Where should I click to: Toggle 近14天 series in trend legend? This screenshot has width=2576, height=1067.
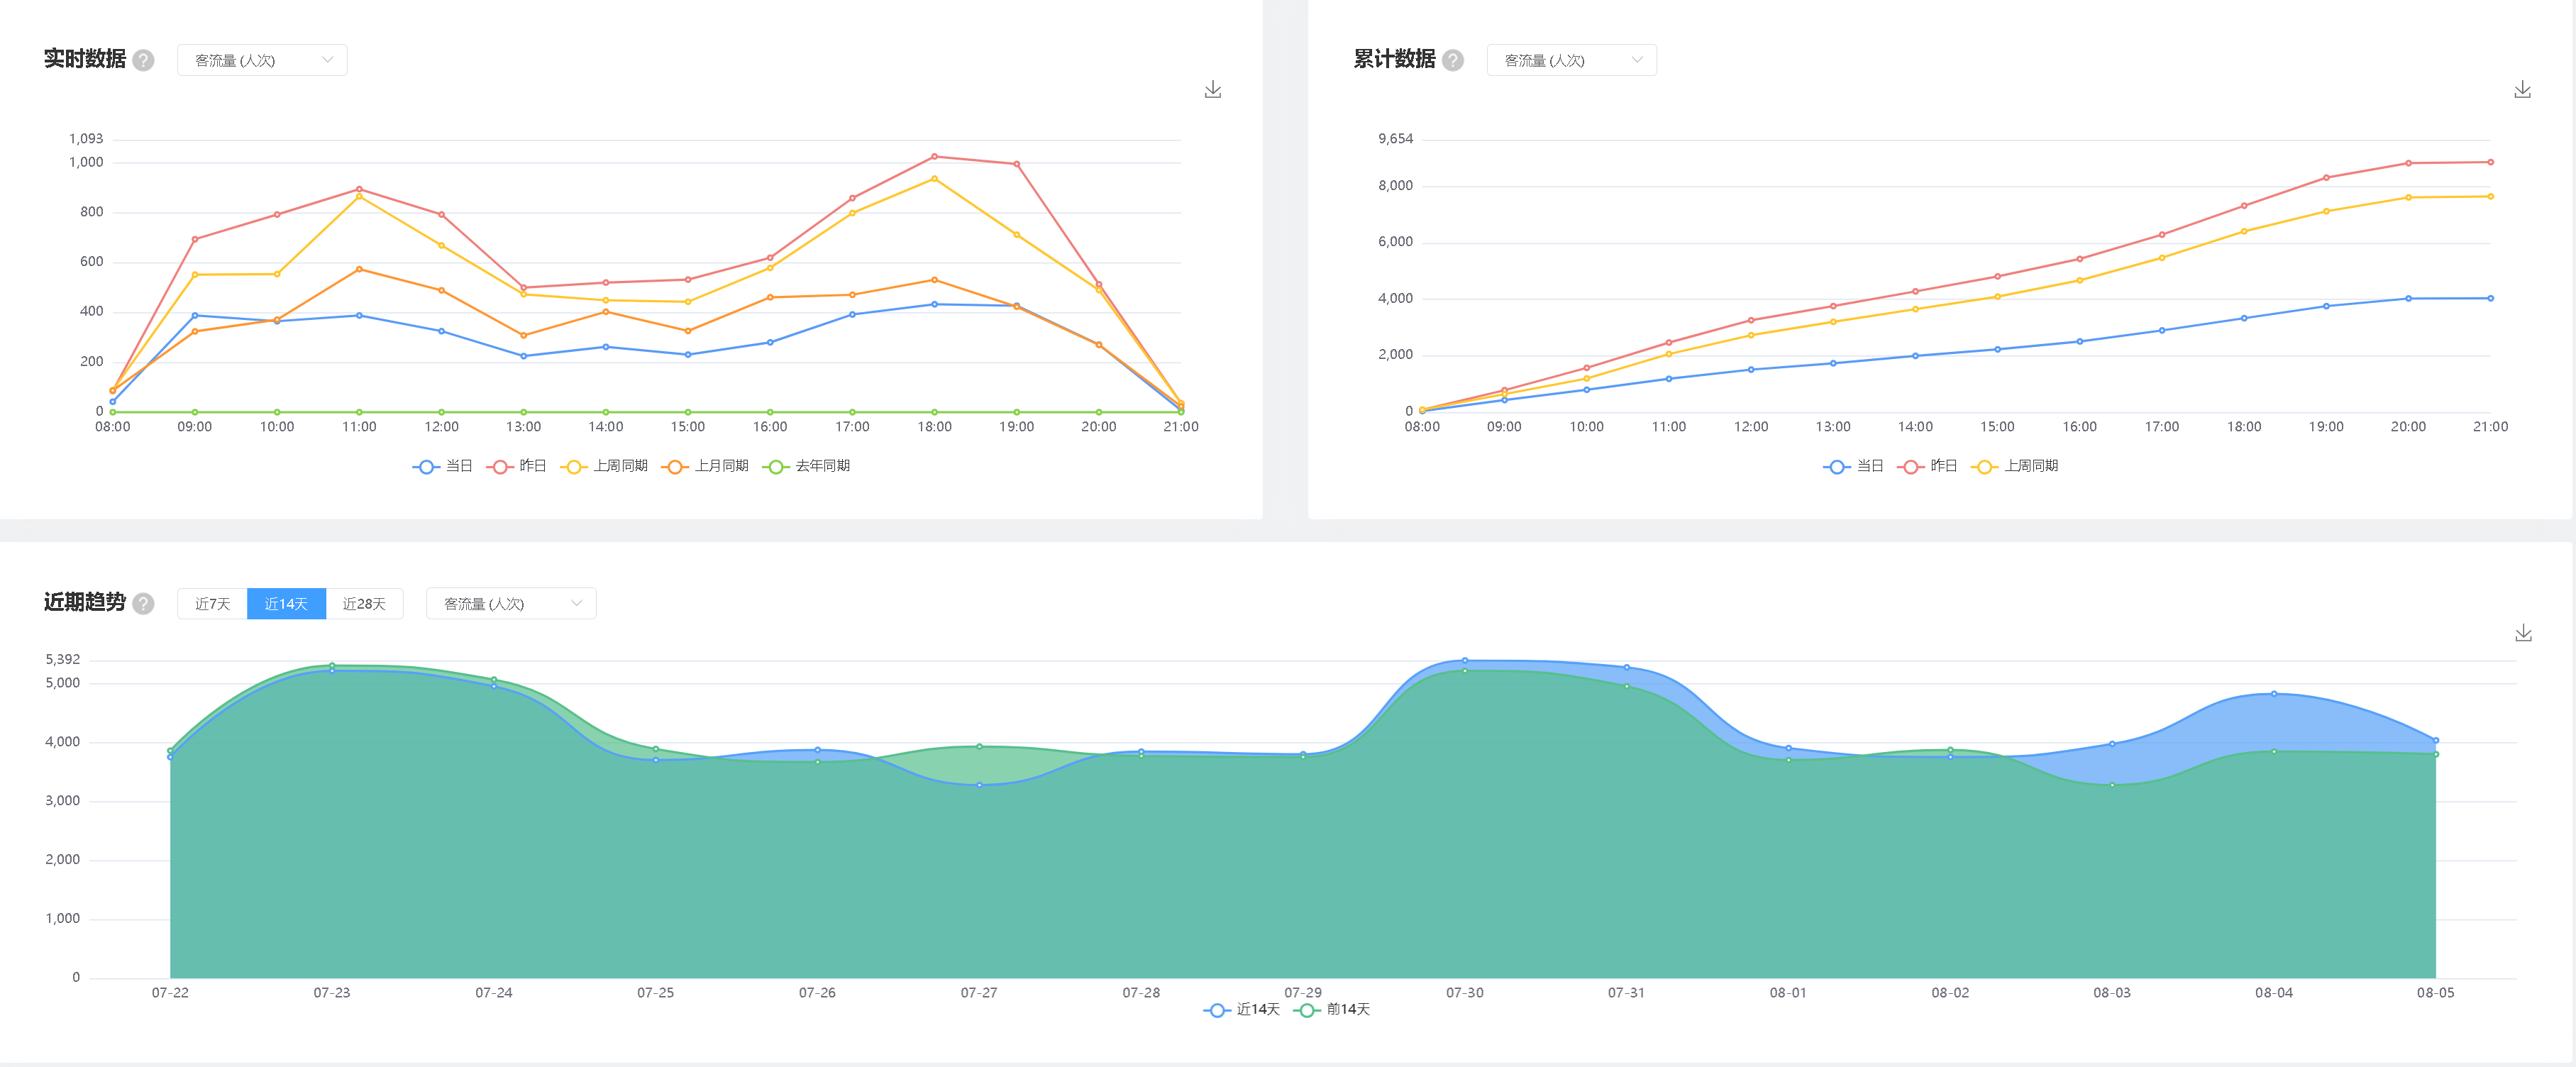tap(1243, 1010)
